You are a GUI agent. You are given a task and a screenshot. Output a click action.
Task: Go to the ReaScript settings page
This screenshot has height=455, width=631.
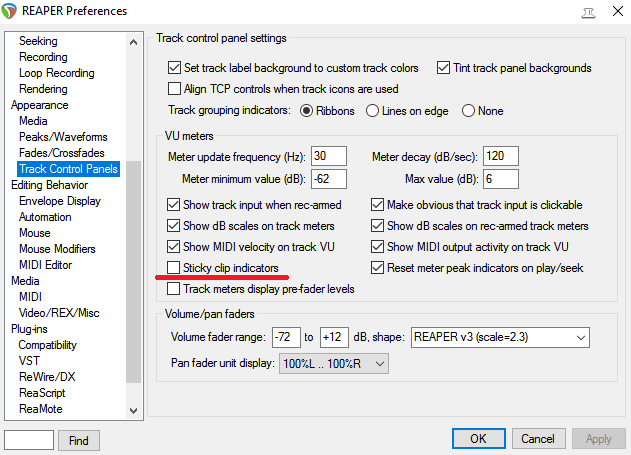[43, 393]
